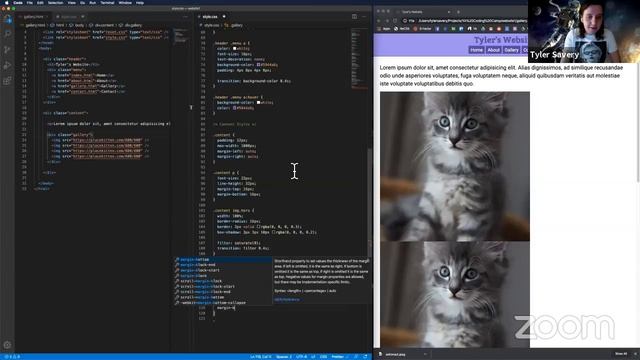Open Run and Debug in activity bar
The width and height of the screenshot is (640, 360).
[7, 65]
